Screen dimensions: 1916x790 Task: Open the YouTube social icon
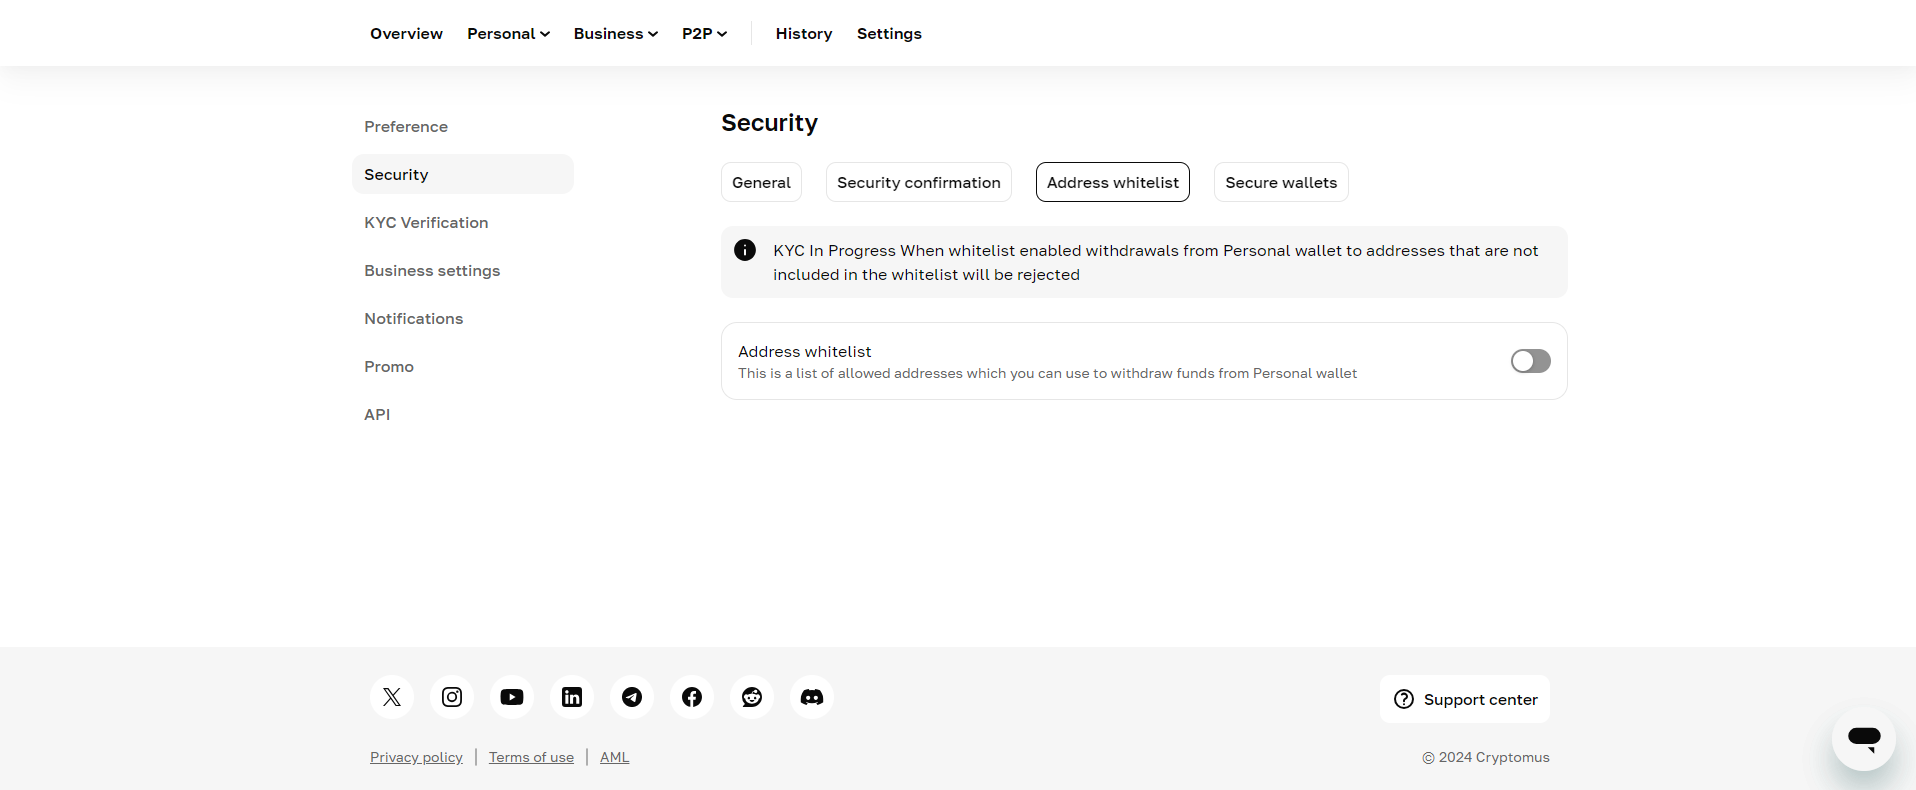point(512,697)
